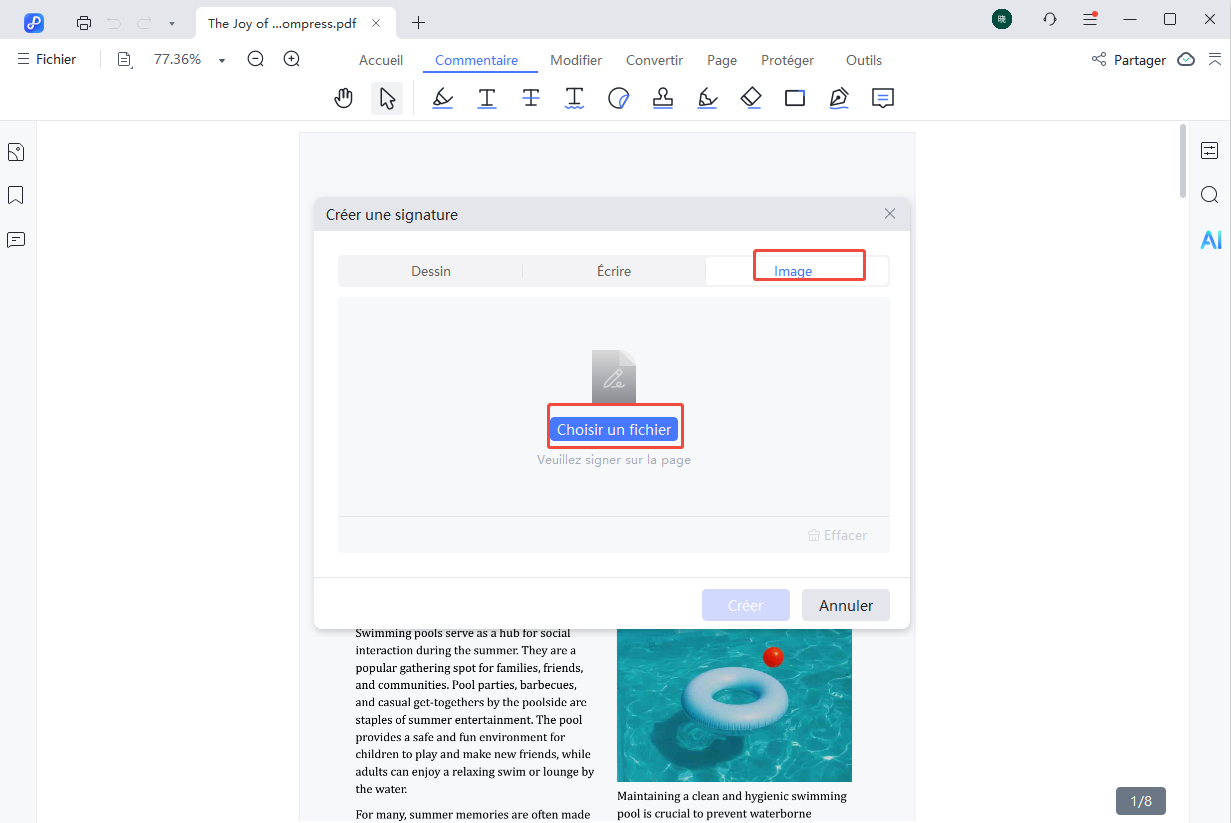Click the Choisir un fichier button
1231x823 pixels.
click(614, 428)
